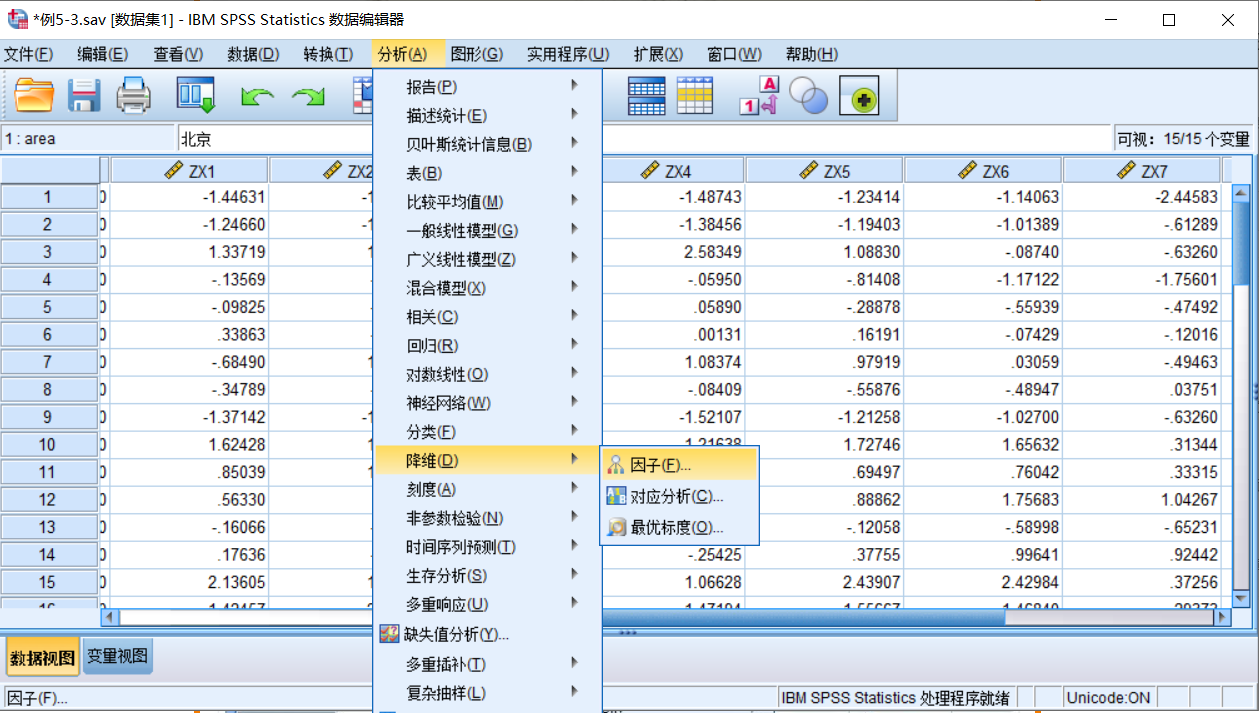Click the Recall recent dialogs icon
Viewport: 1259px width, 713px height.
click(x=196, y=96)
